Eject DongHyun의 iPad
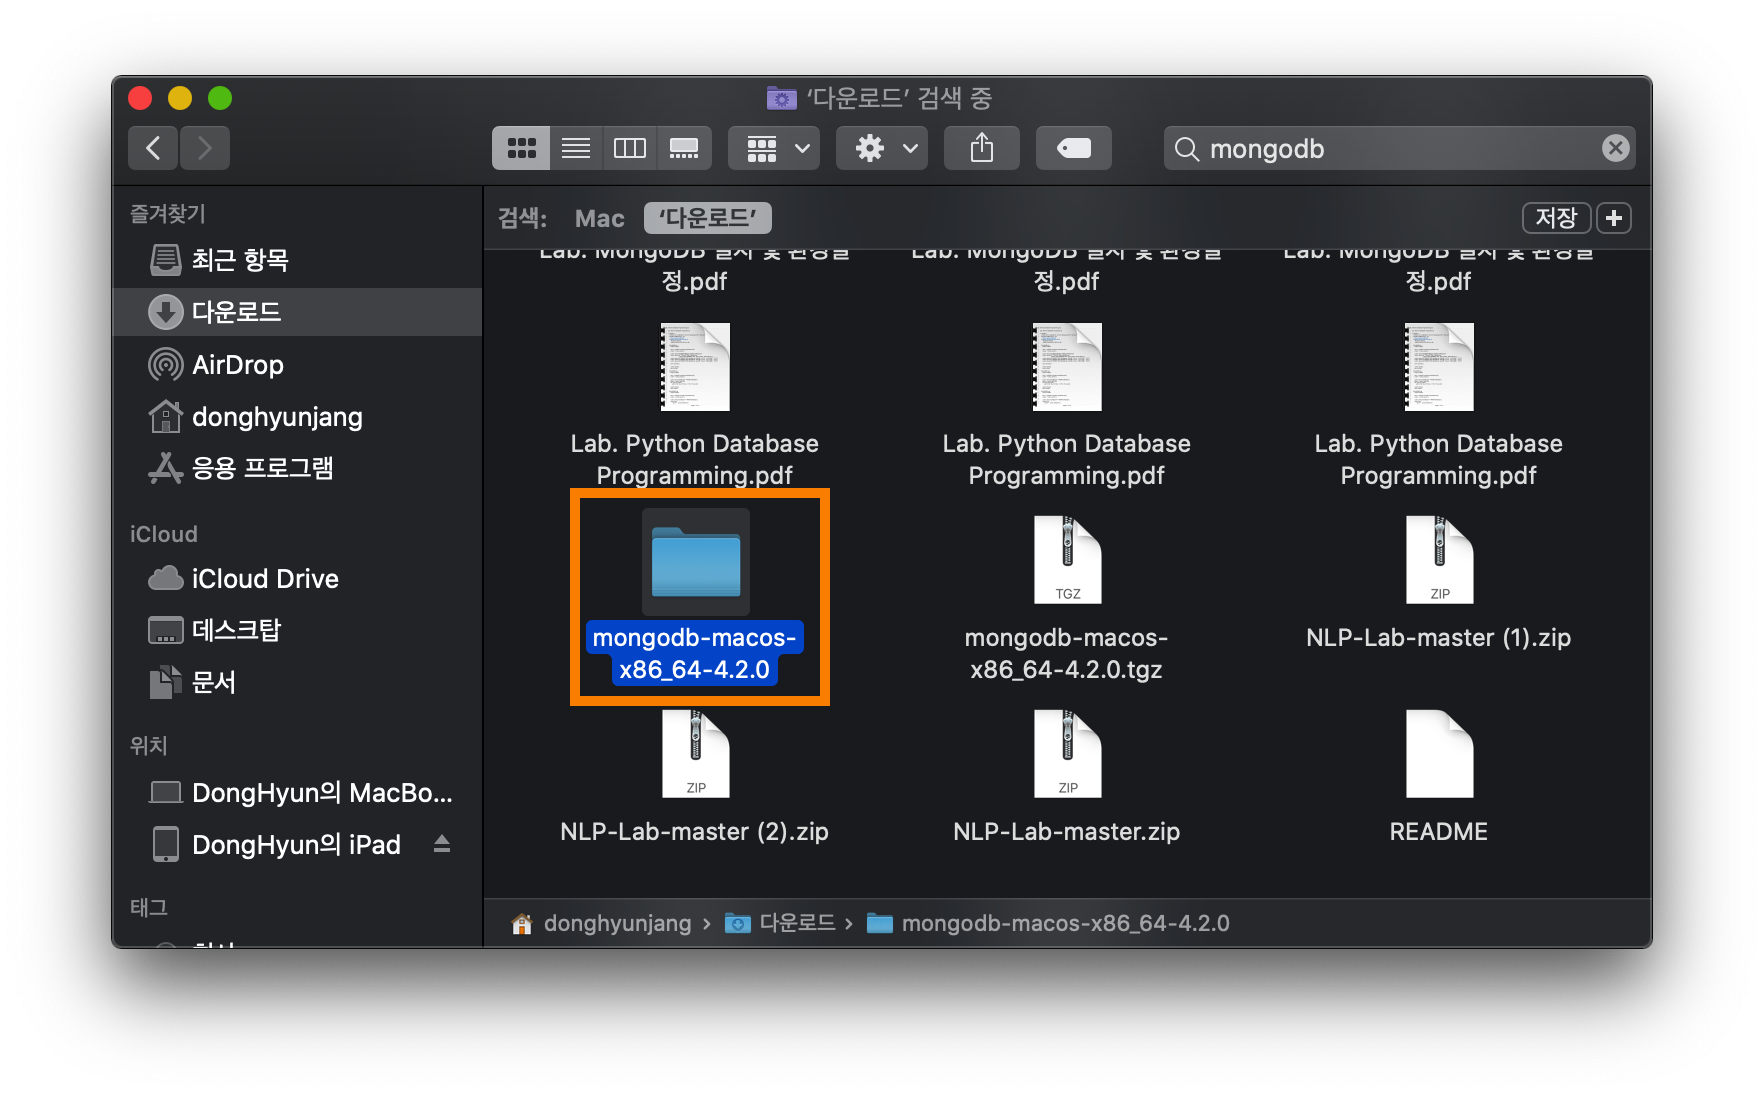This screenshot has width=1764, height=1096. [x=442, y=845]
